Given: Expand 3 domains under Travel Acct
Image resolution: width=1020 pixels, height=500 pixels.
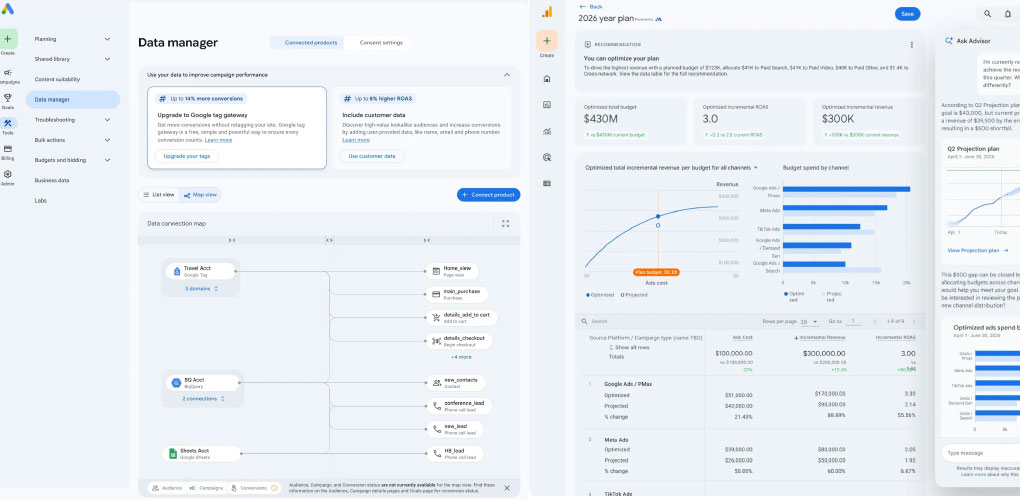Looking at the screenshot, I should click(201, 288).
